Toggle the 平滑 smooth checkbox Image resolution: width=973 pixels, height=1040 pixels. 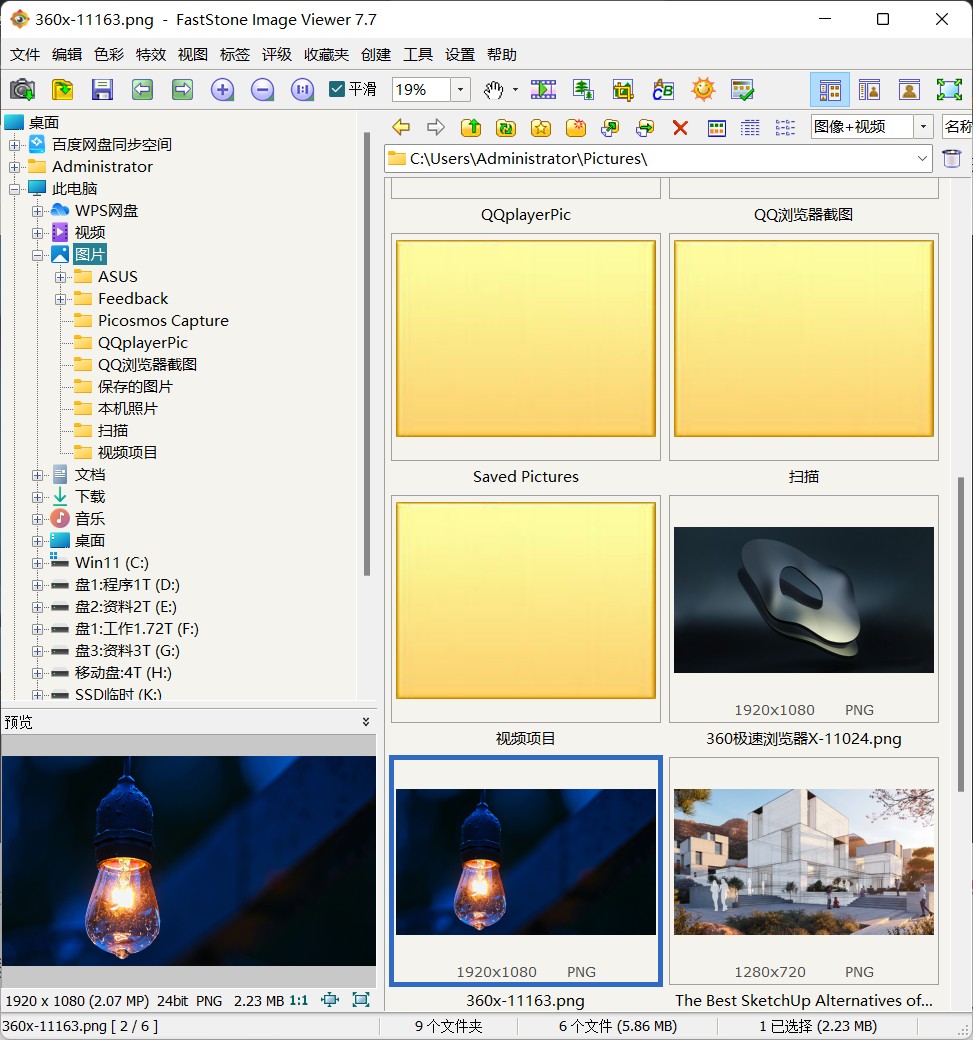tap(337, 89)
